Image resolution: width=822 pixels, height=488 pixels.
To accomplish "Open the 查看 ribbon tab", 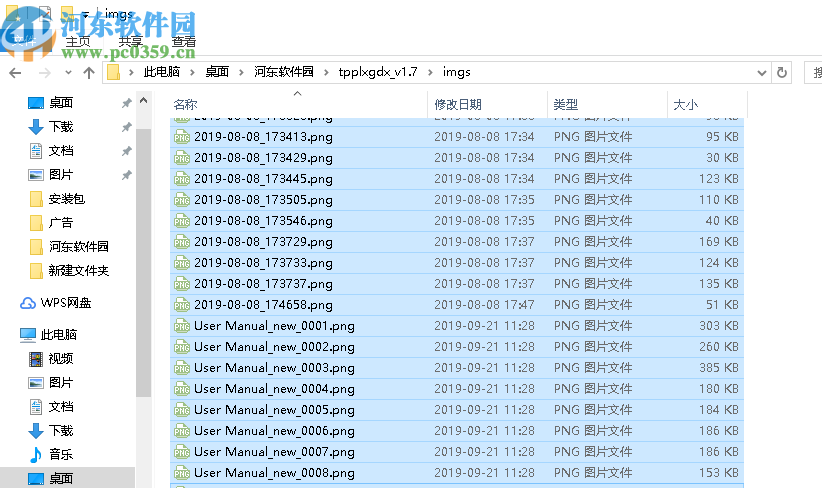I will coord(183,41).
